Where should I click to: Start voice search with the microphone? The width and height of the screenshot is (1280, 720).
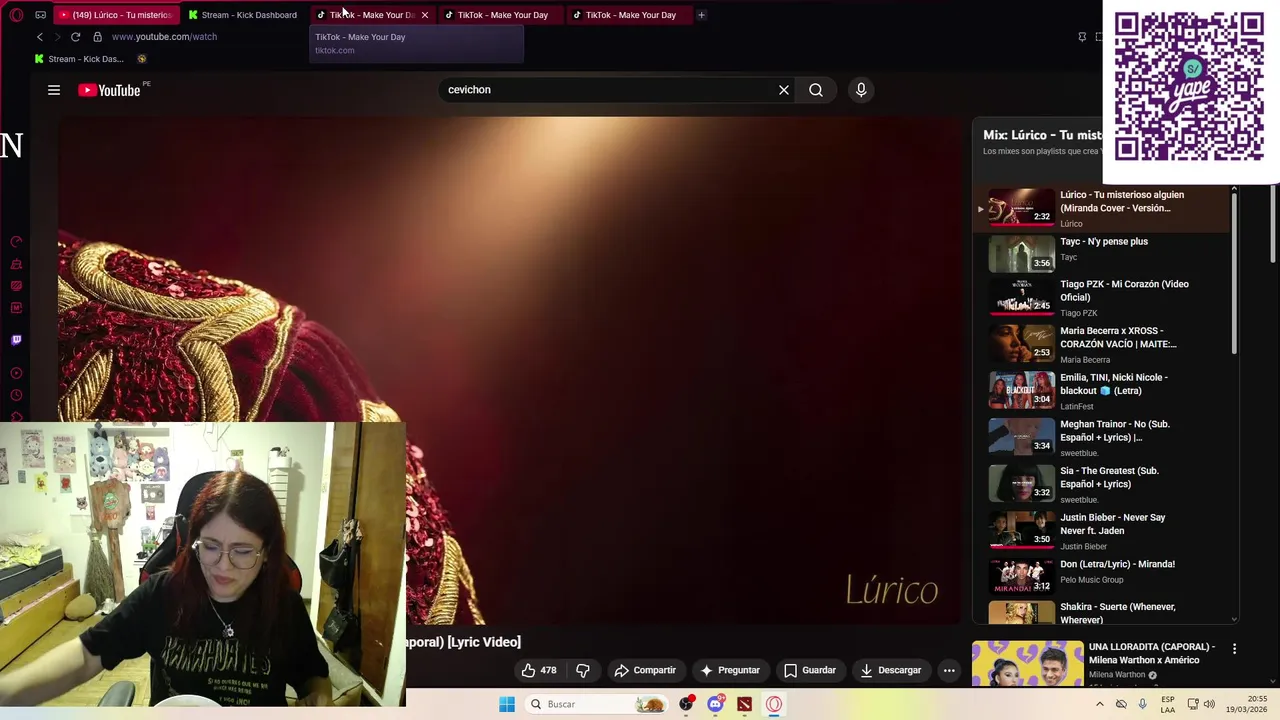click(x=861, y=90)
